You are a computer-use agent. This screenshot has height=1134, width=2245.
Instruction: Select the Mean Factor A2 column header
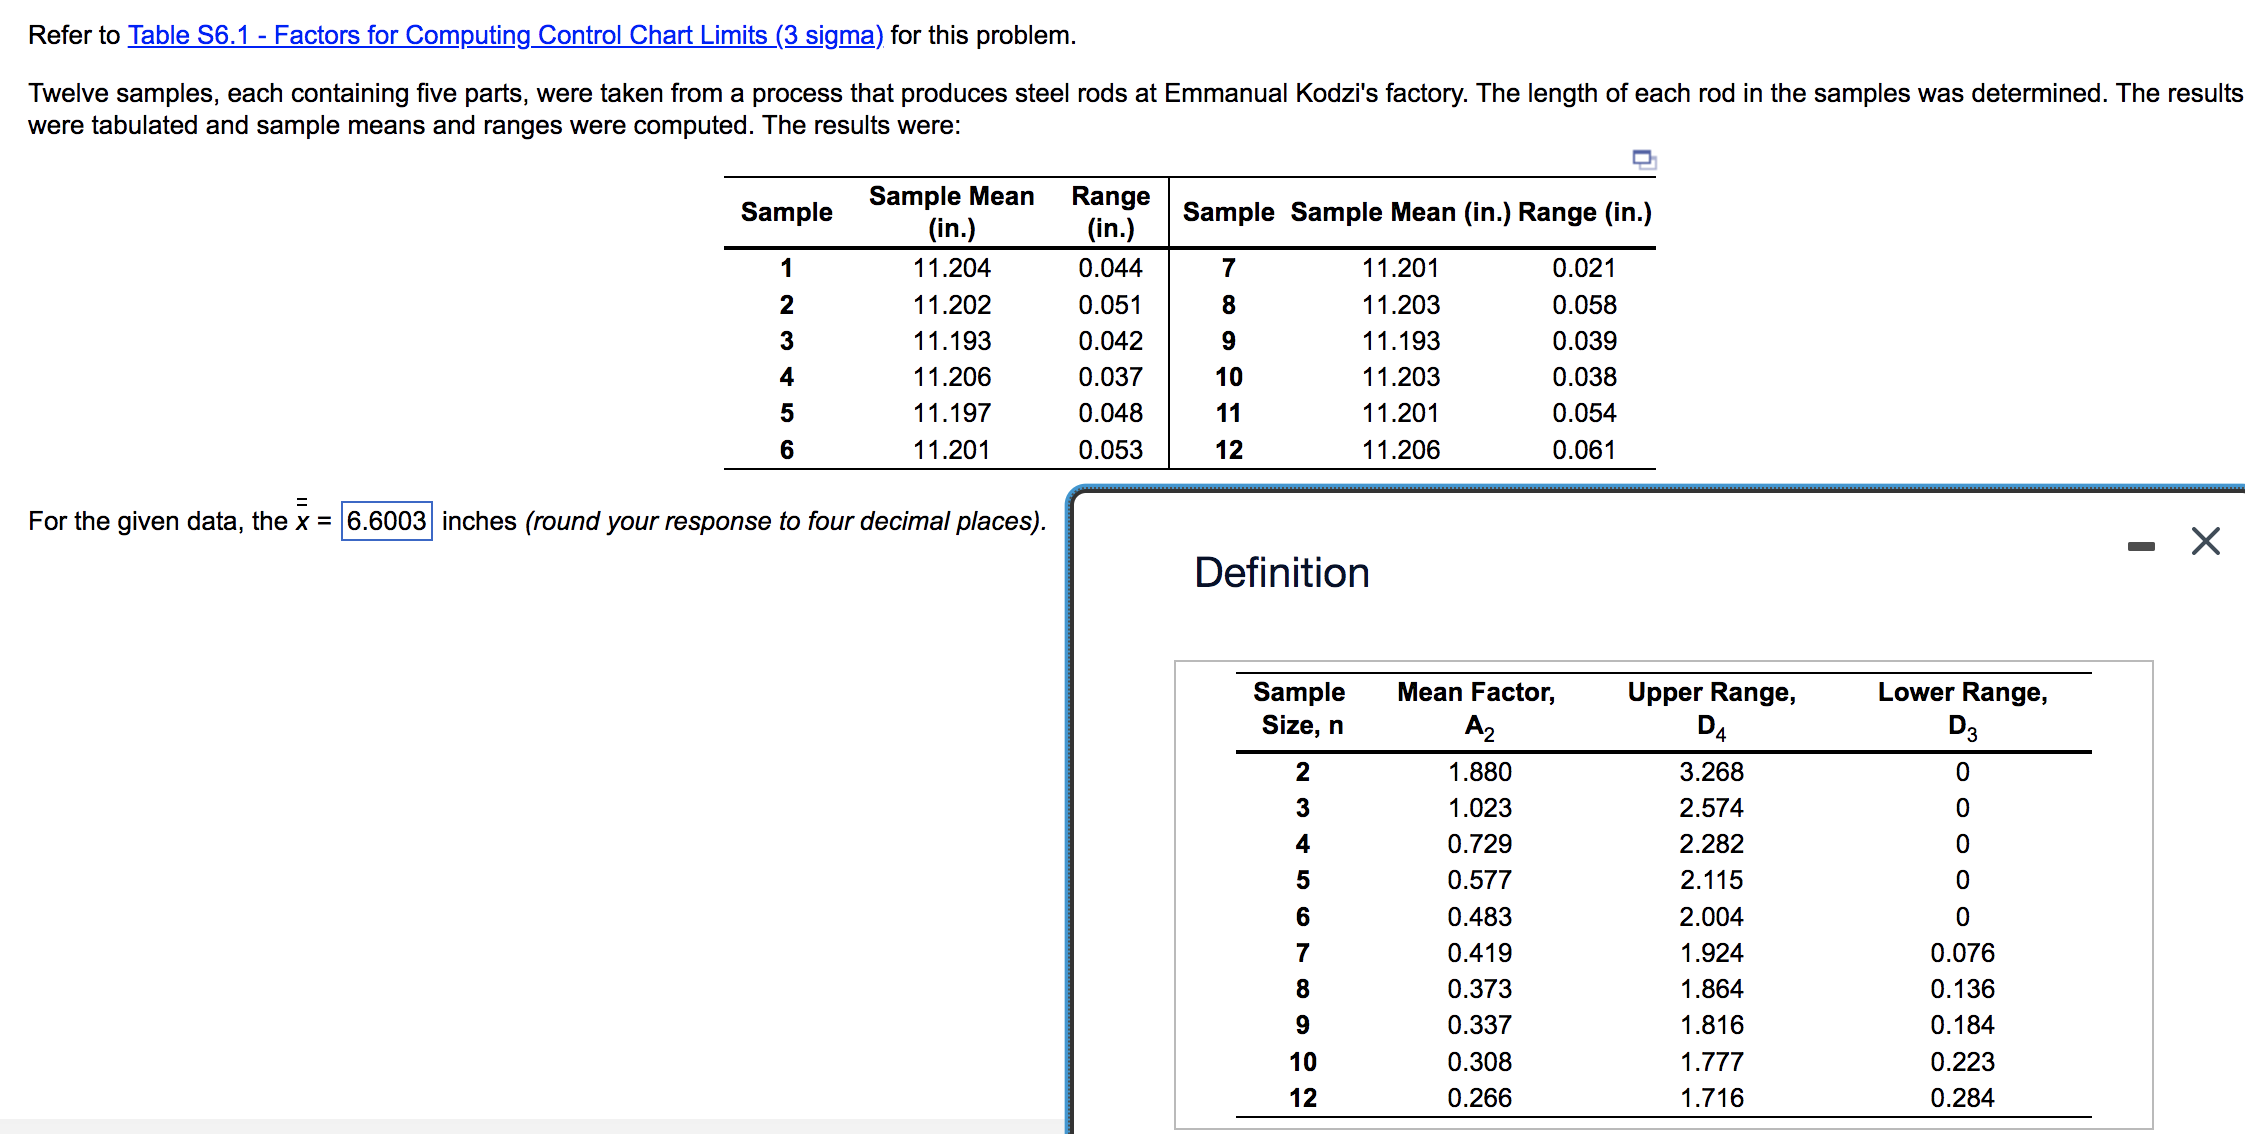coord(1475,707)
